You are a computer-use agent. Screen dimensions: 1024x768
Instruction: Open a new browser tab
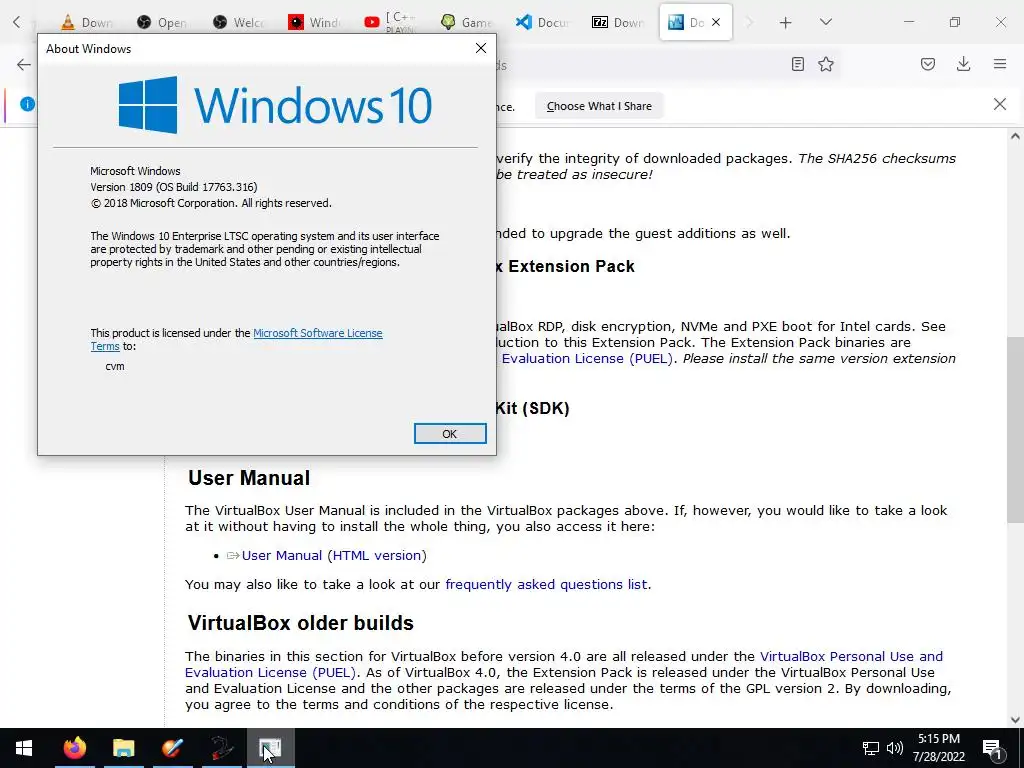point(786,23)
